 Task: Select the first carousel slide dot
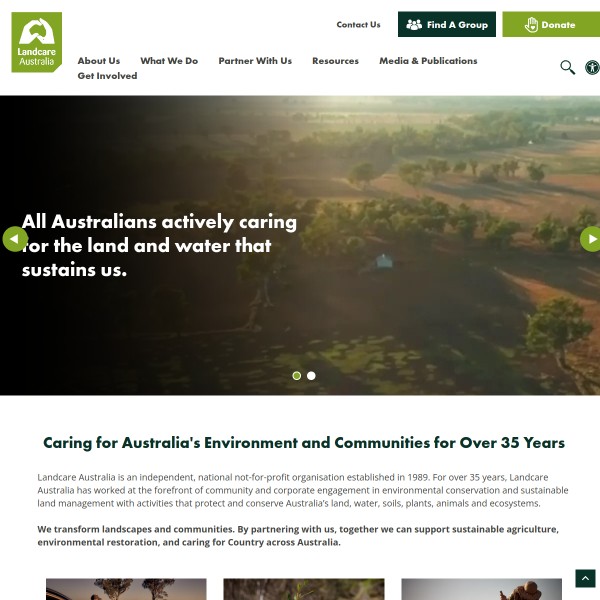(x=297, y=376)
